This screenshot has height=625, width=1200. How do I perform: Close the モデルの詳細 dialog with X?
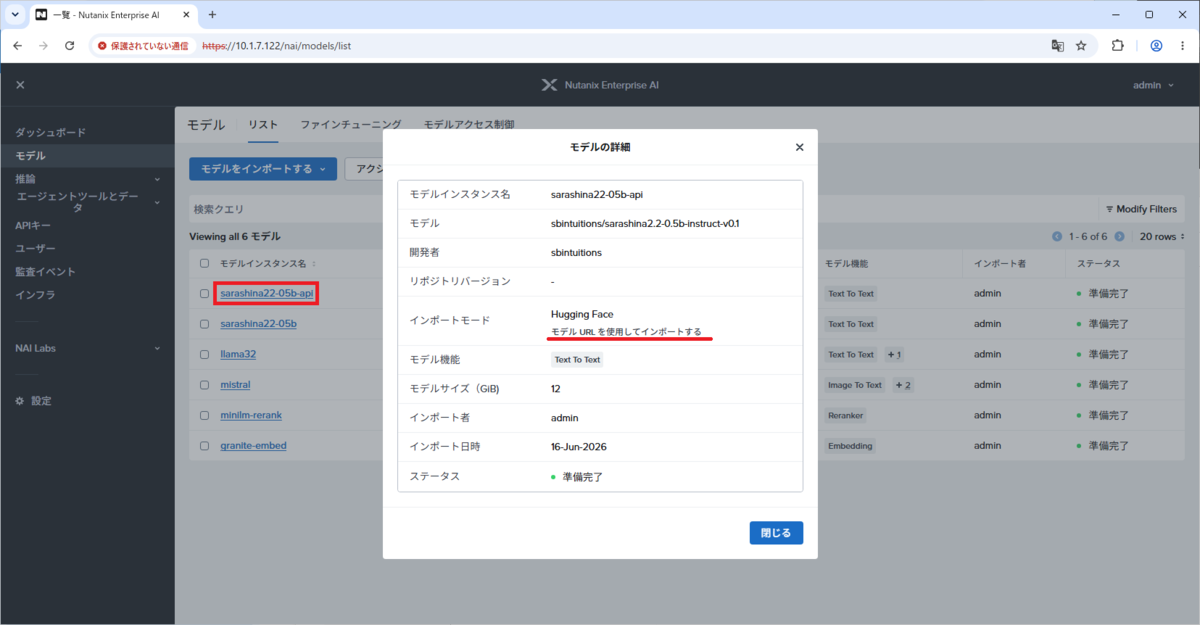pos(799,147)
